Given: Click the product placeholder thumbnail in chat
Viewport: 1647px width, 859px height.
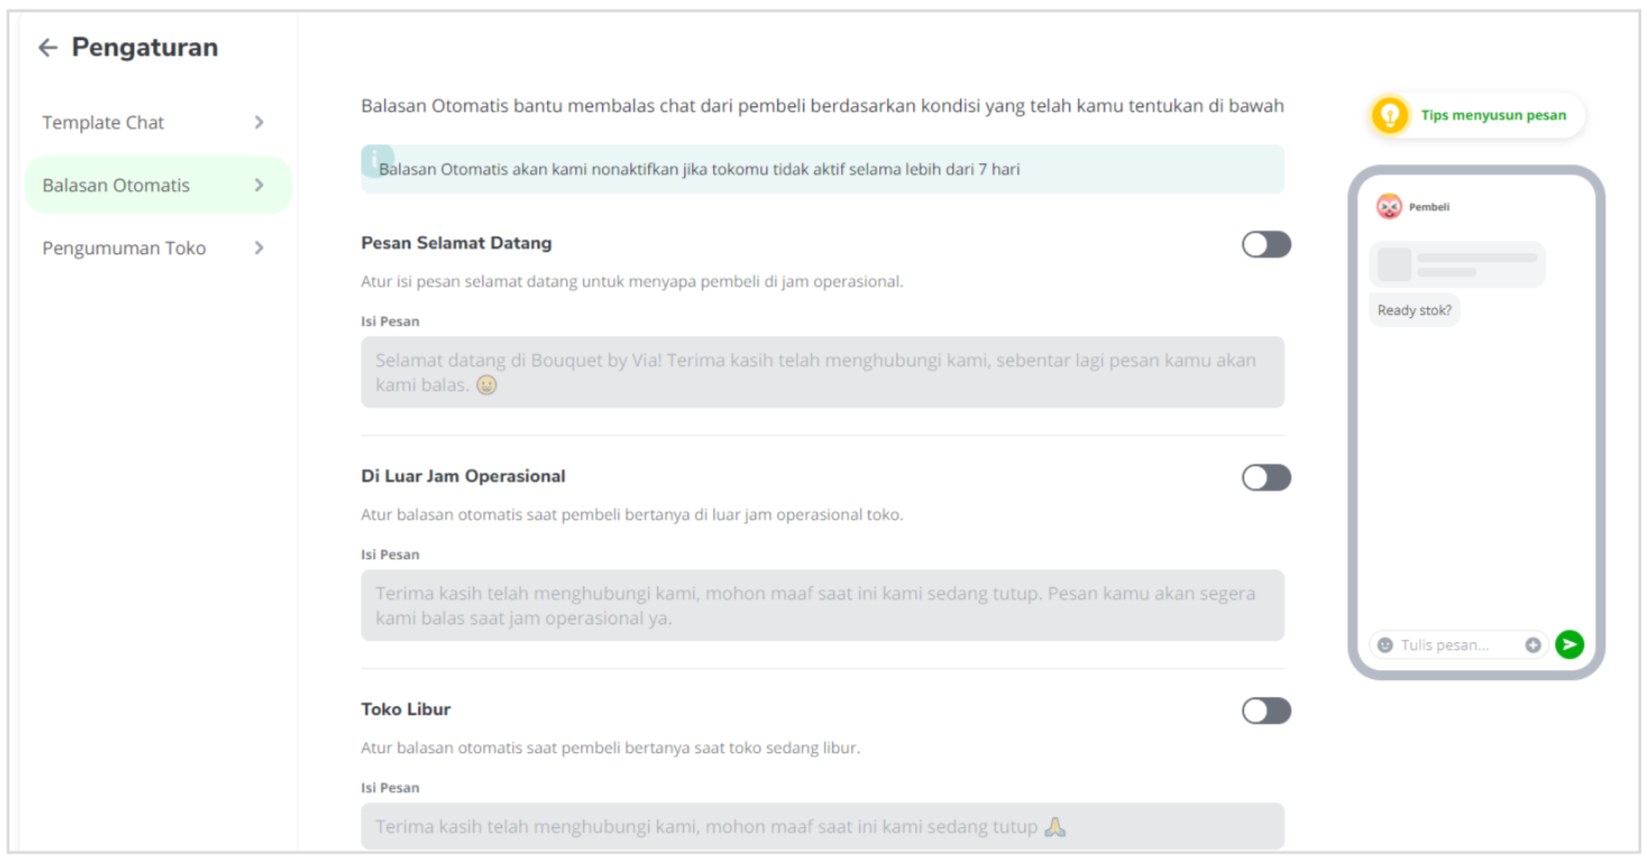Looking at the screenshot, I should pyautogui.click(x=1394, y=264).
